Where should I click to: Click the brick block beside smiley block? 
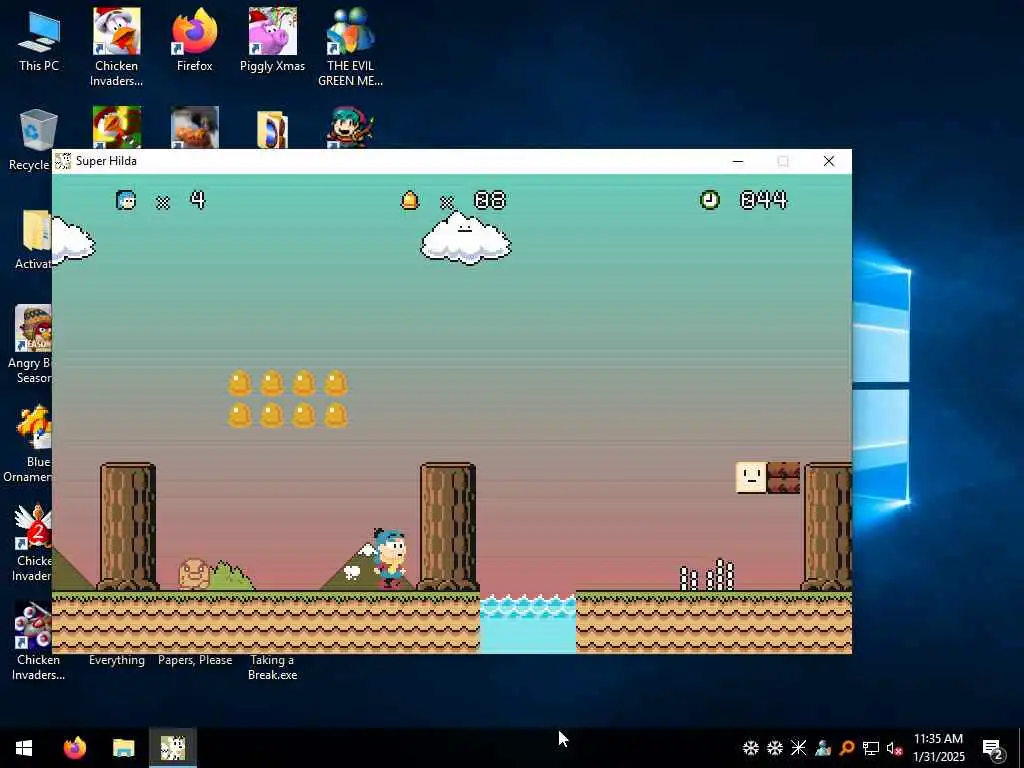(784, 478)
